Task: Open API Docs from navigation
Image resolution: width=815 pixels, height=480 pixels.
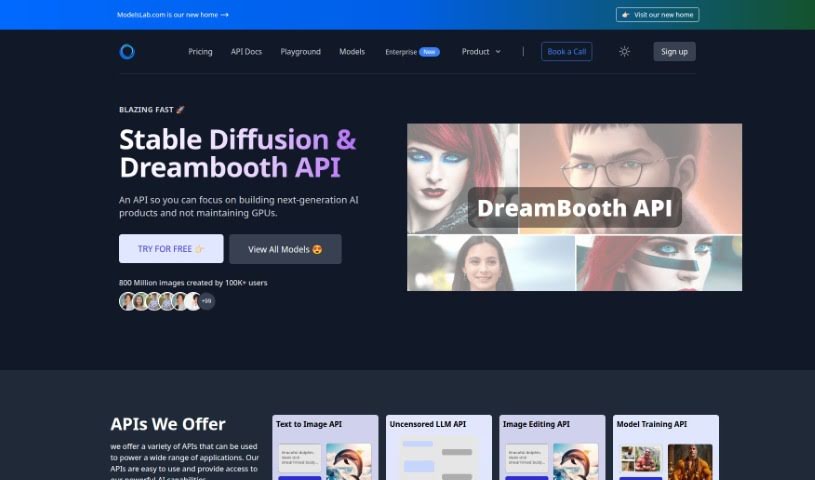Action: pyautogui.click(x=246, y=51)
